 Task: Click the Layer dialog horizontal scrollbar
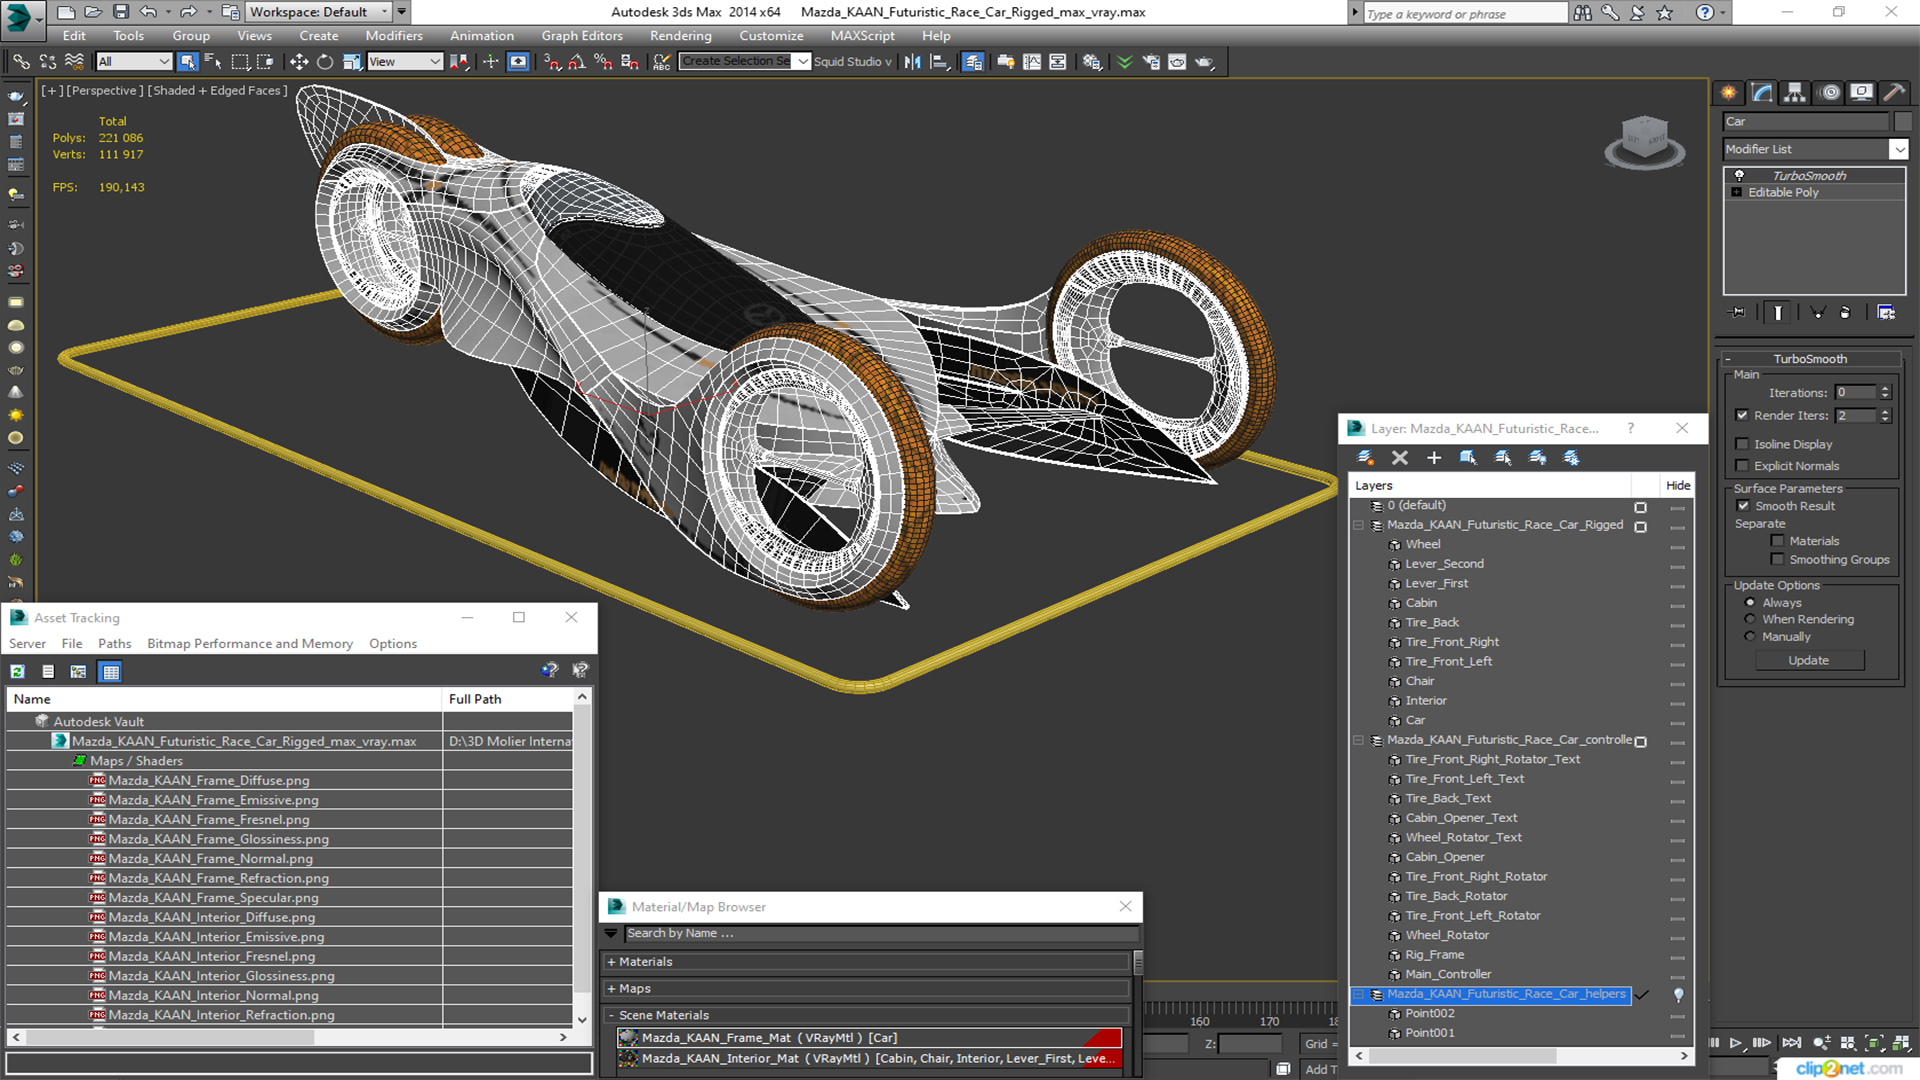tap(1461, 1056)
